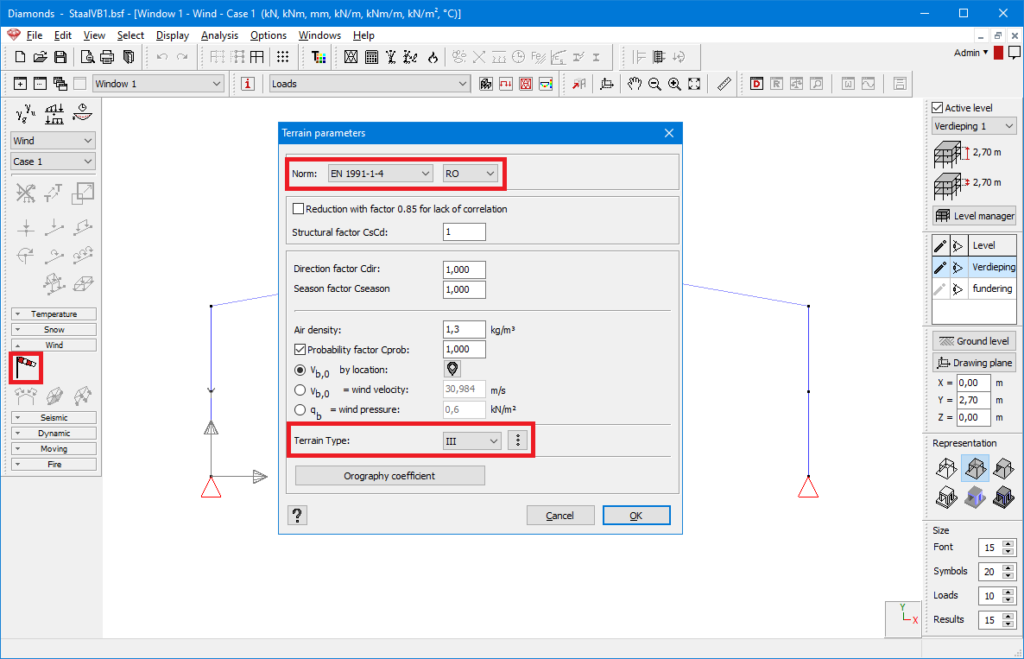Click the question mark help icon
The height and width of the screenshot is (659, 1024).
click(x=298, y=515)
